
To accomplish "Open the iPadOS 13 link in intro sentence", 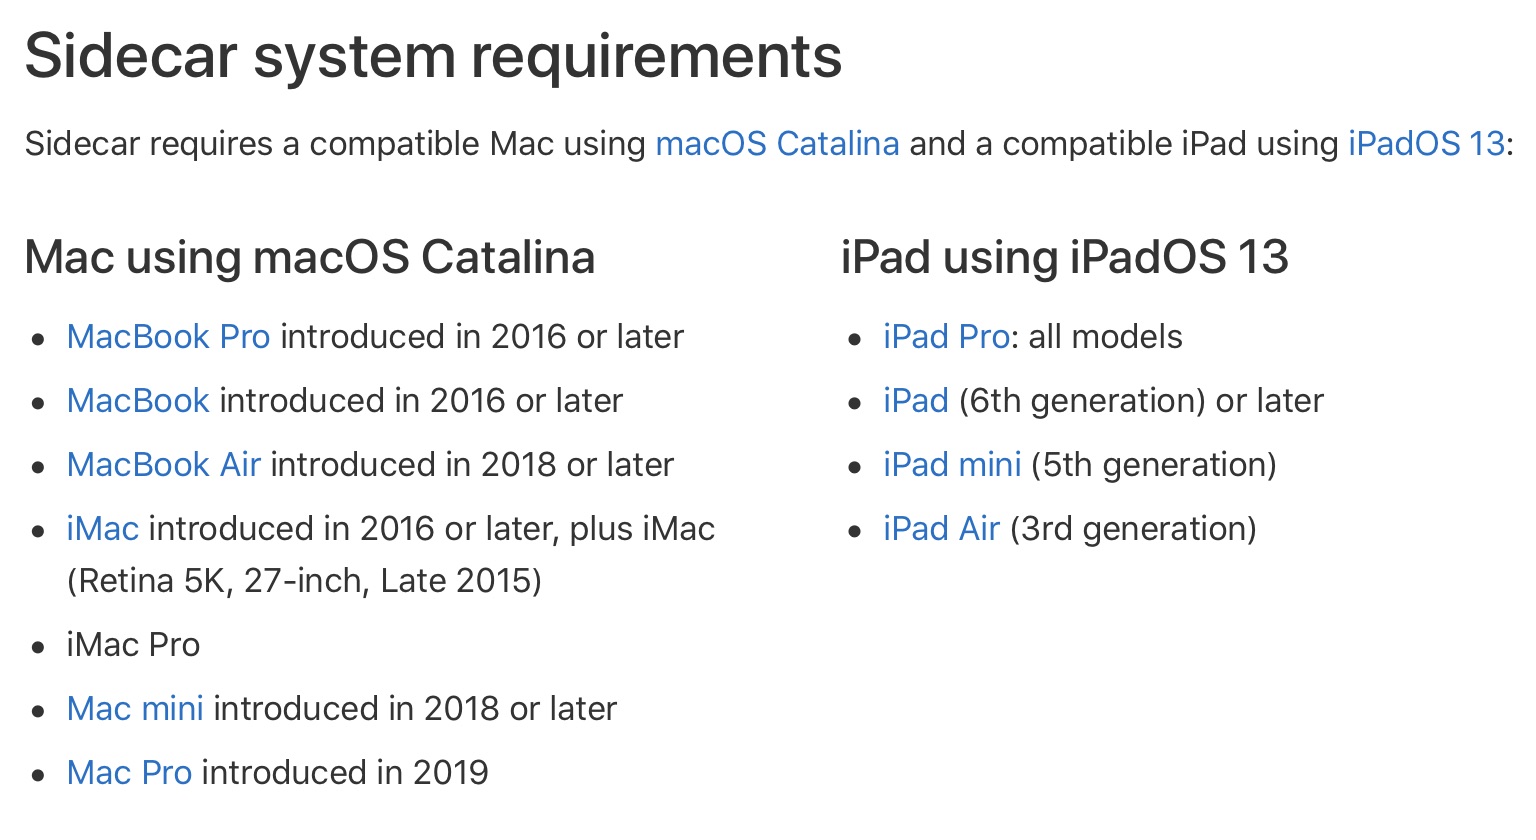I will pos(1425,144).
